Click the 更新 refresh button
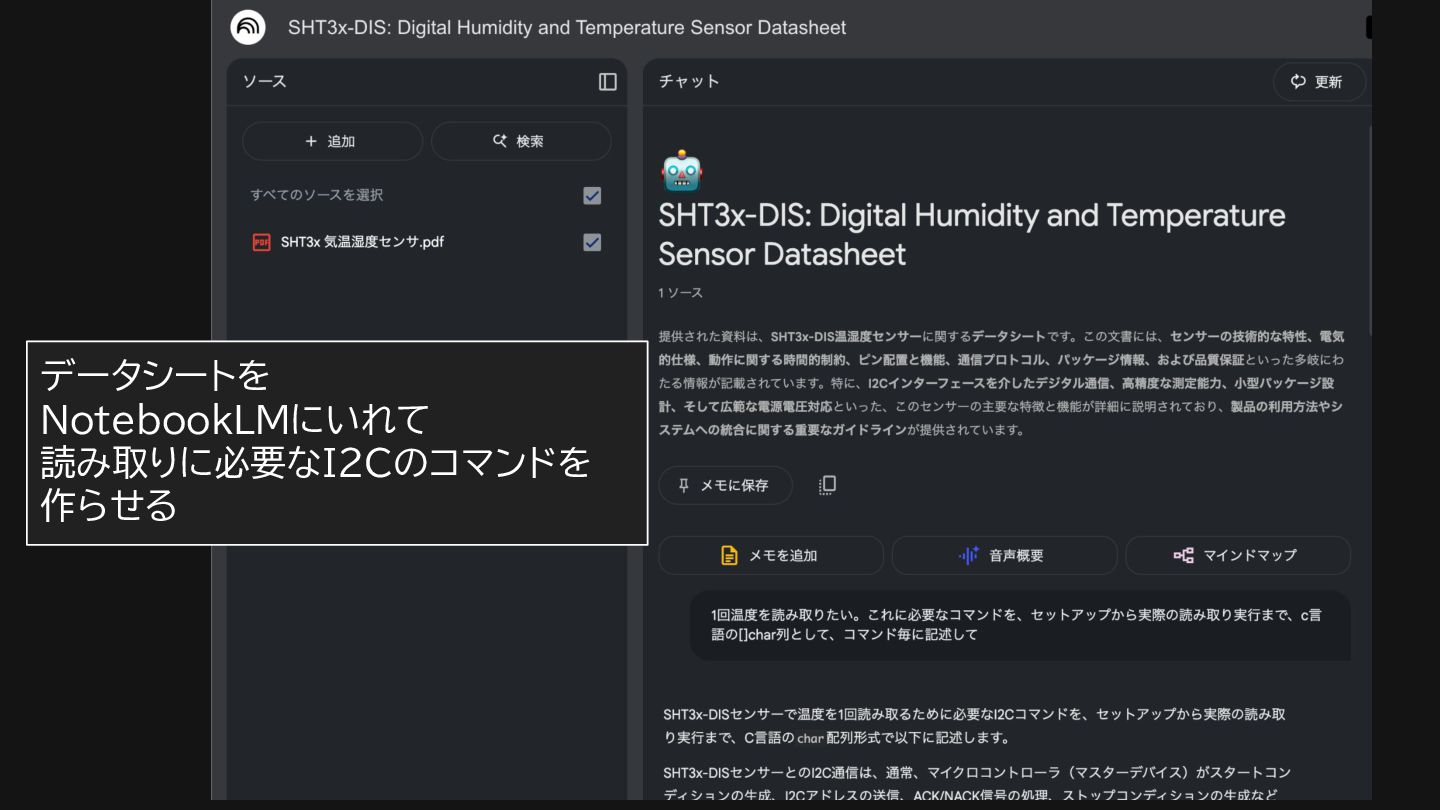The height and width of the screenshot is (810, 1440). (1319, 82)
